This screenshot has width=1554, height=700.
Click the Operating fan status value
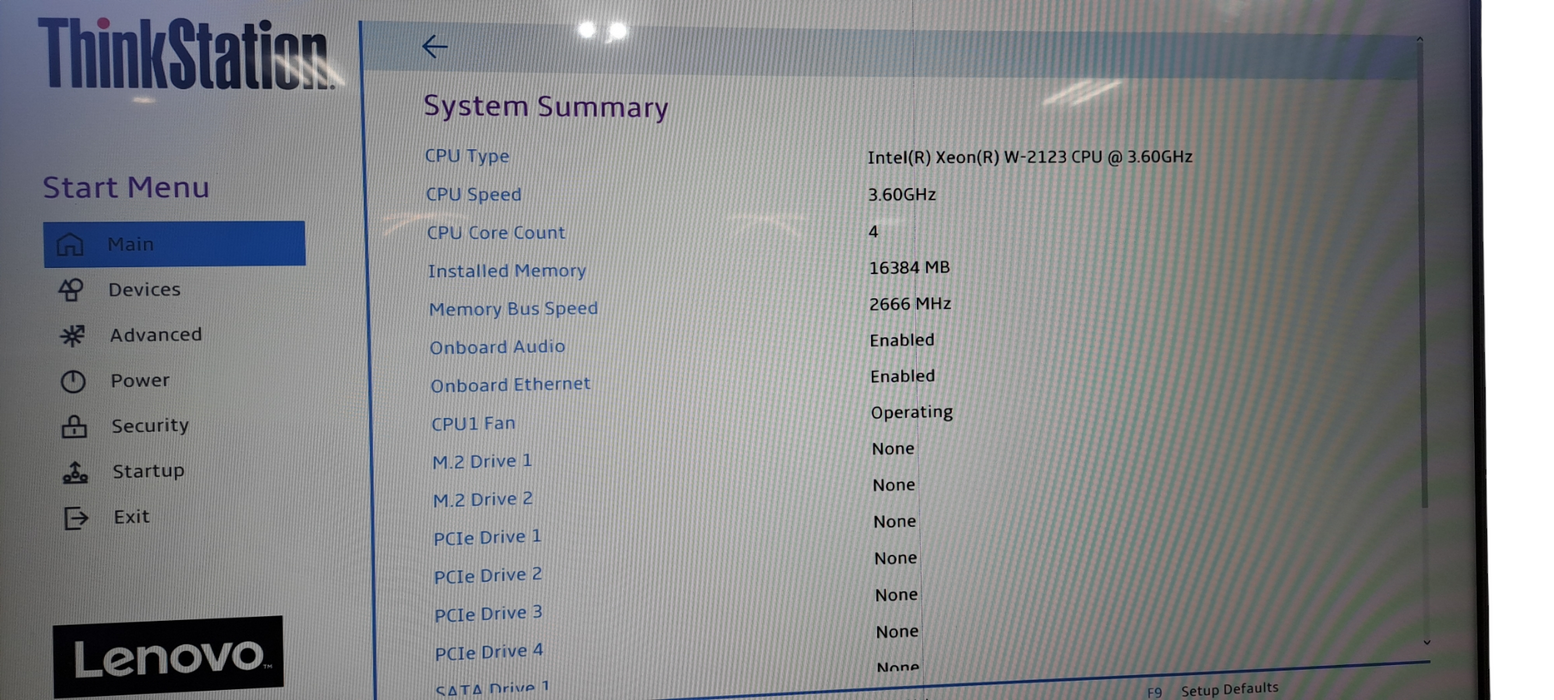pyautogui.click(x=911, y=412)
